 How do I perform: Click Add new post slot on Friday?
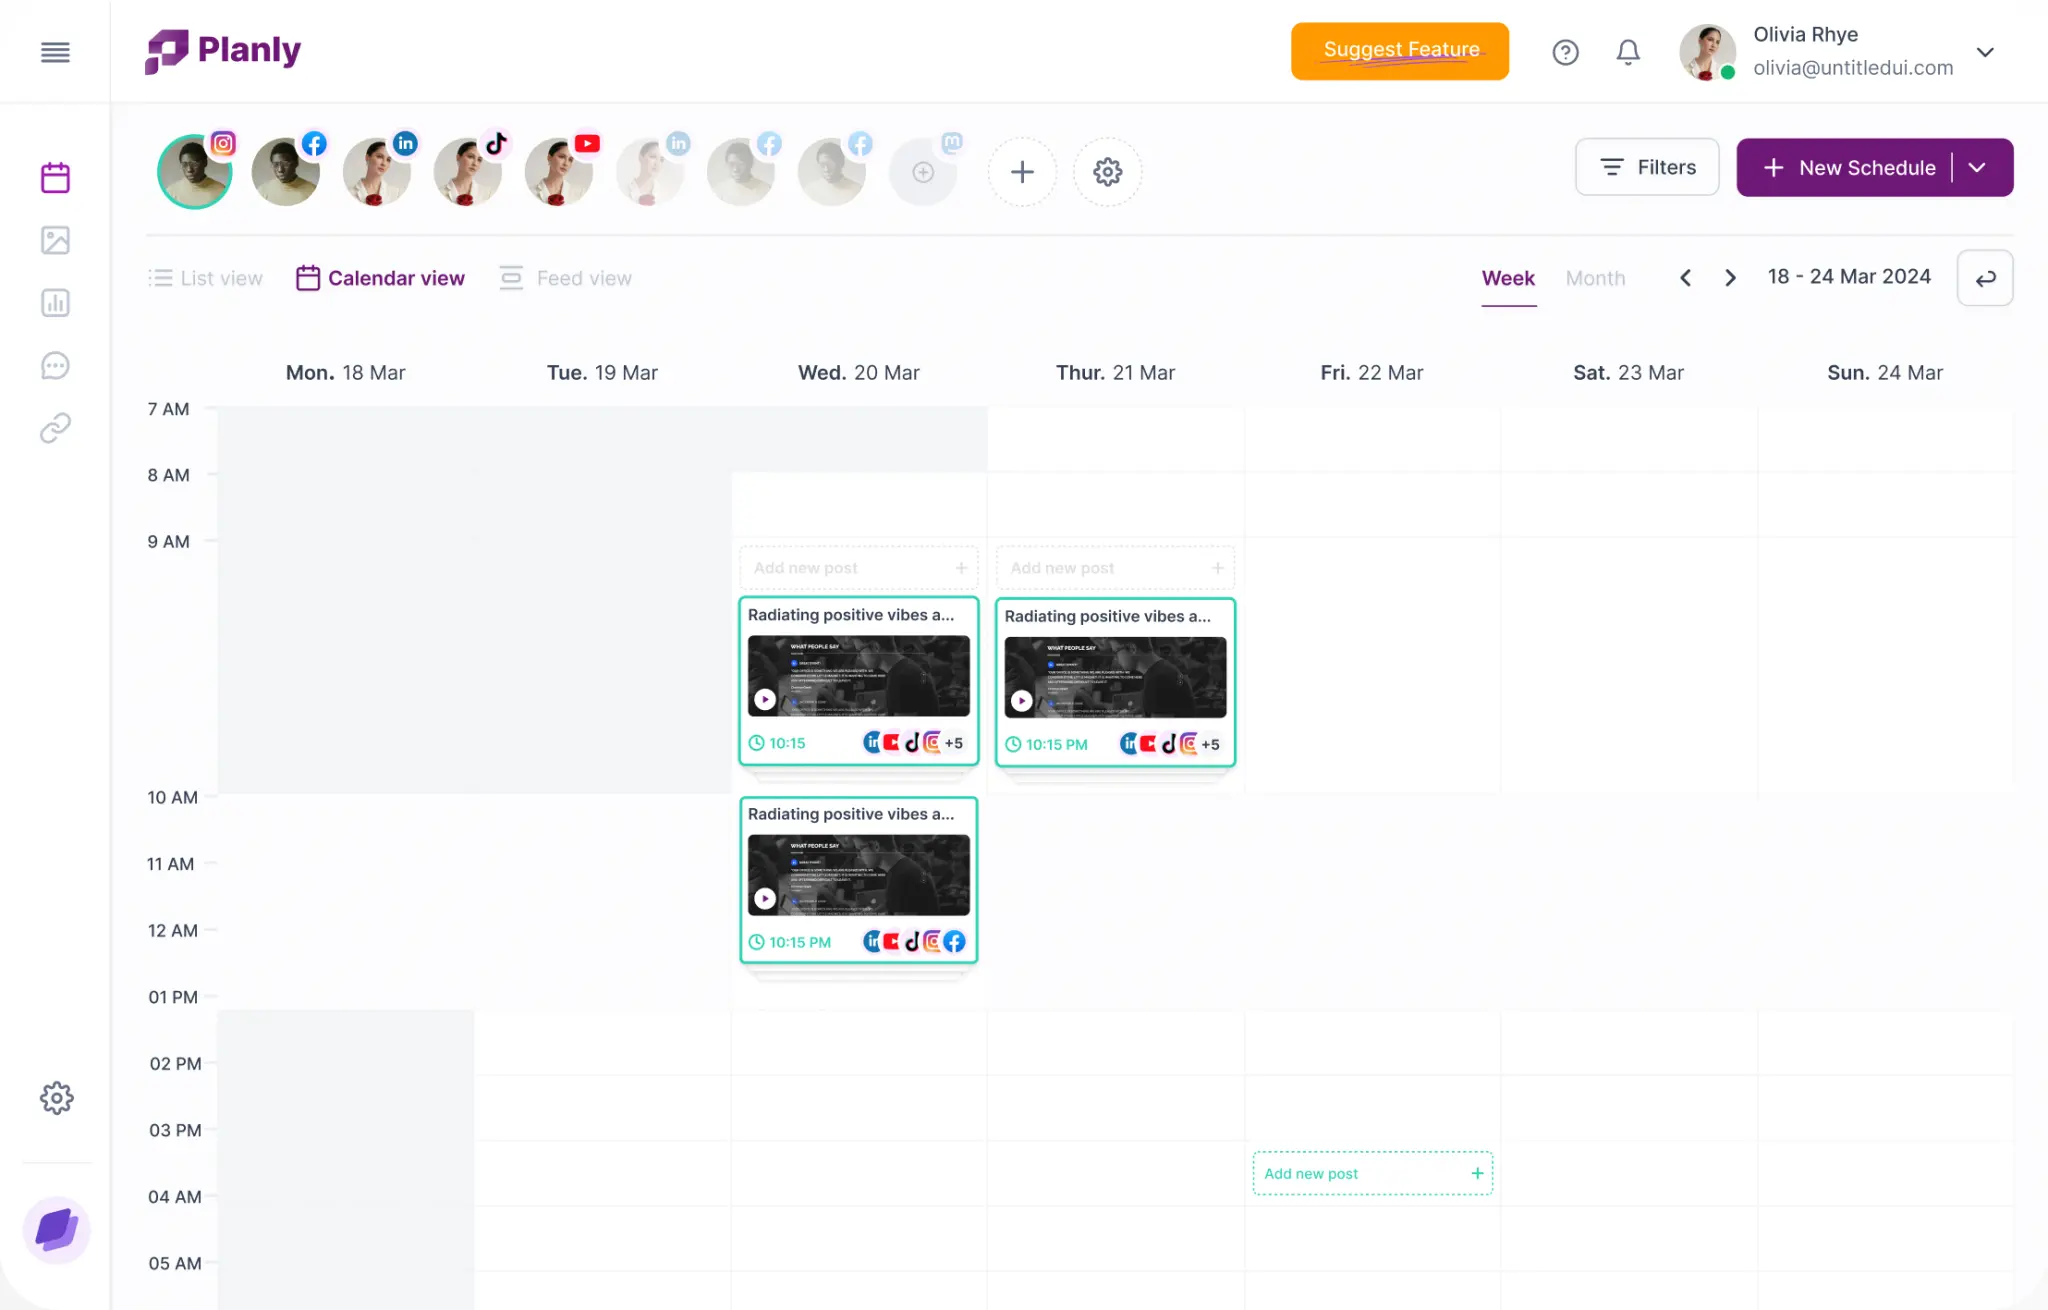coord(1372,1173)
